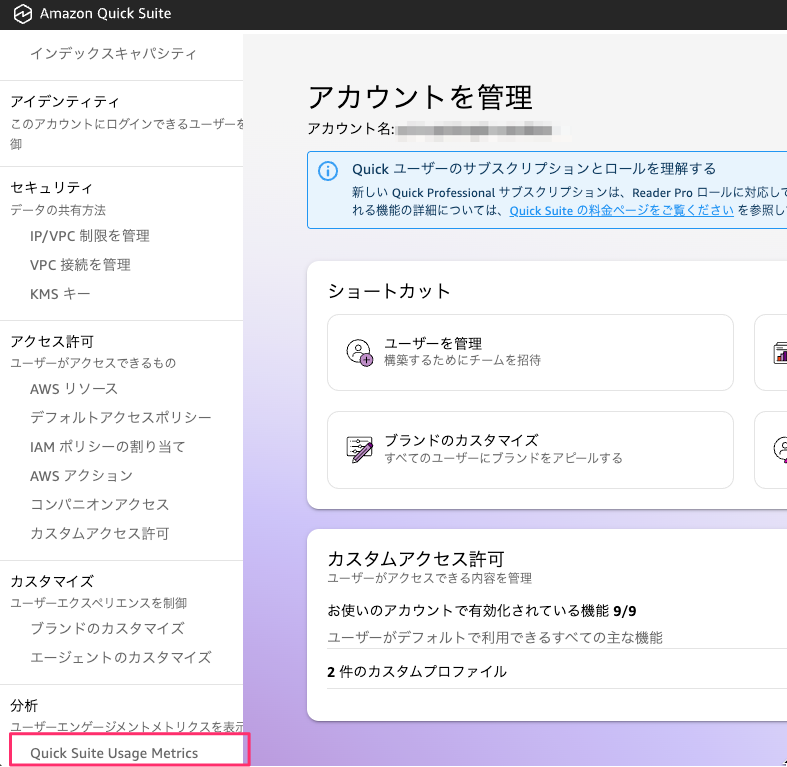Open IAM ポリシーの割り当て
787x767 pixels.
[x=108, y=447]
